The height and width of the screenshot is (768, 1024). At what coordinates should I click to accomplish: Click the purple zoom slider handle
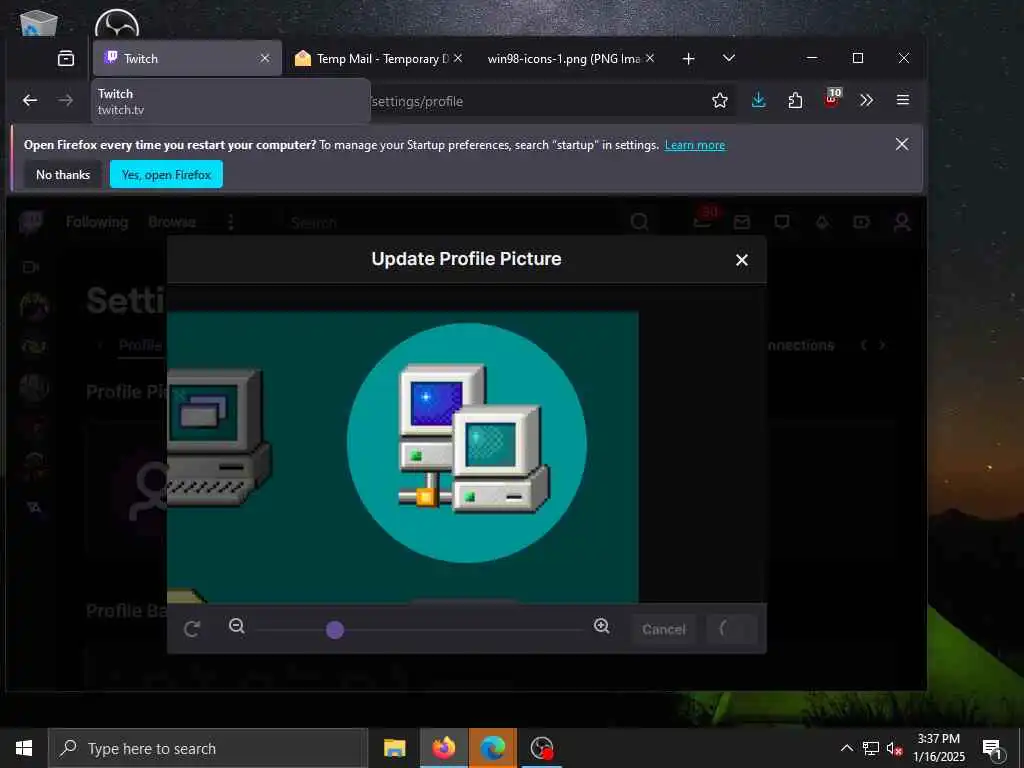coord(335,630)
